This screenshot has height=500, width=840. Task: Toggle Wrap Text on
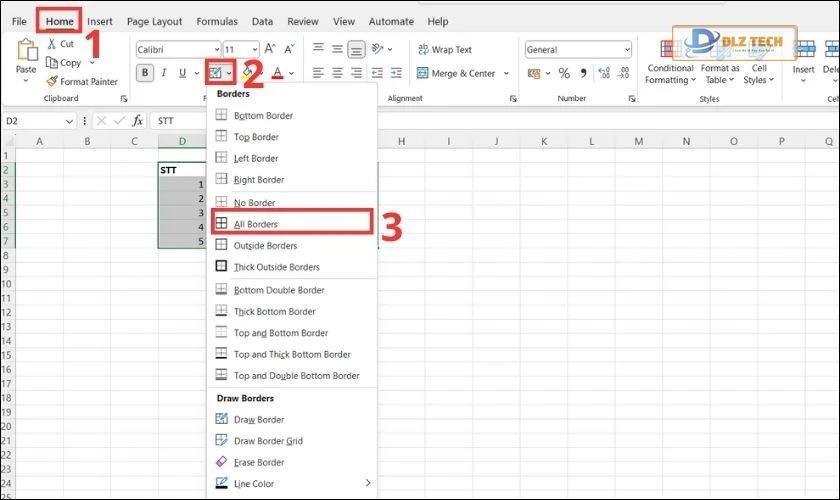point(444,49)
